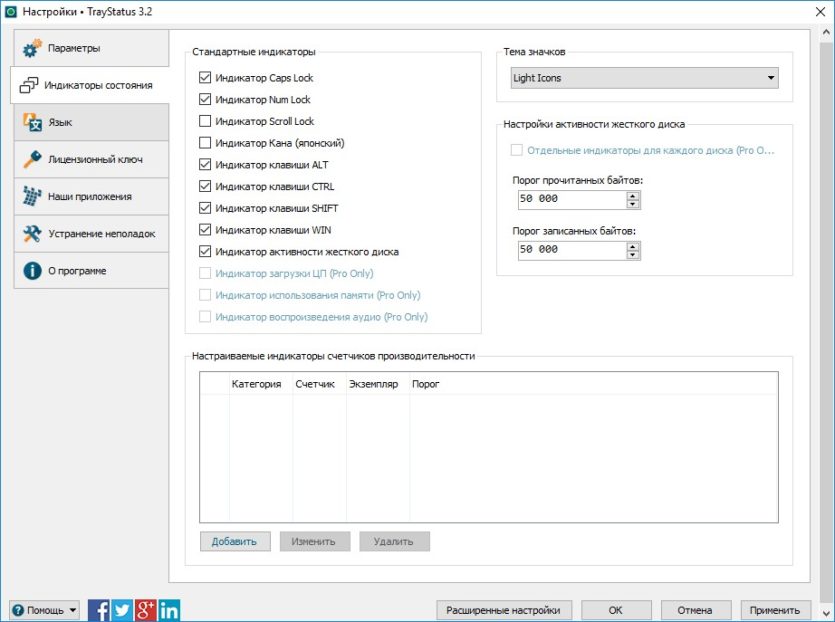Viewport: 835px width, 622px height.
Task: Click the Лицензионный ключ key icon
Action: coord(32,159)
